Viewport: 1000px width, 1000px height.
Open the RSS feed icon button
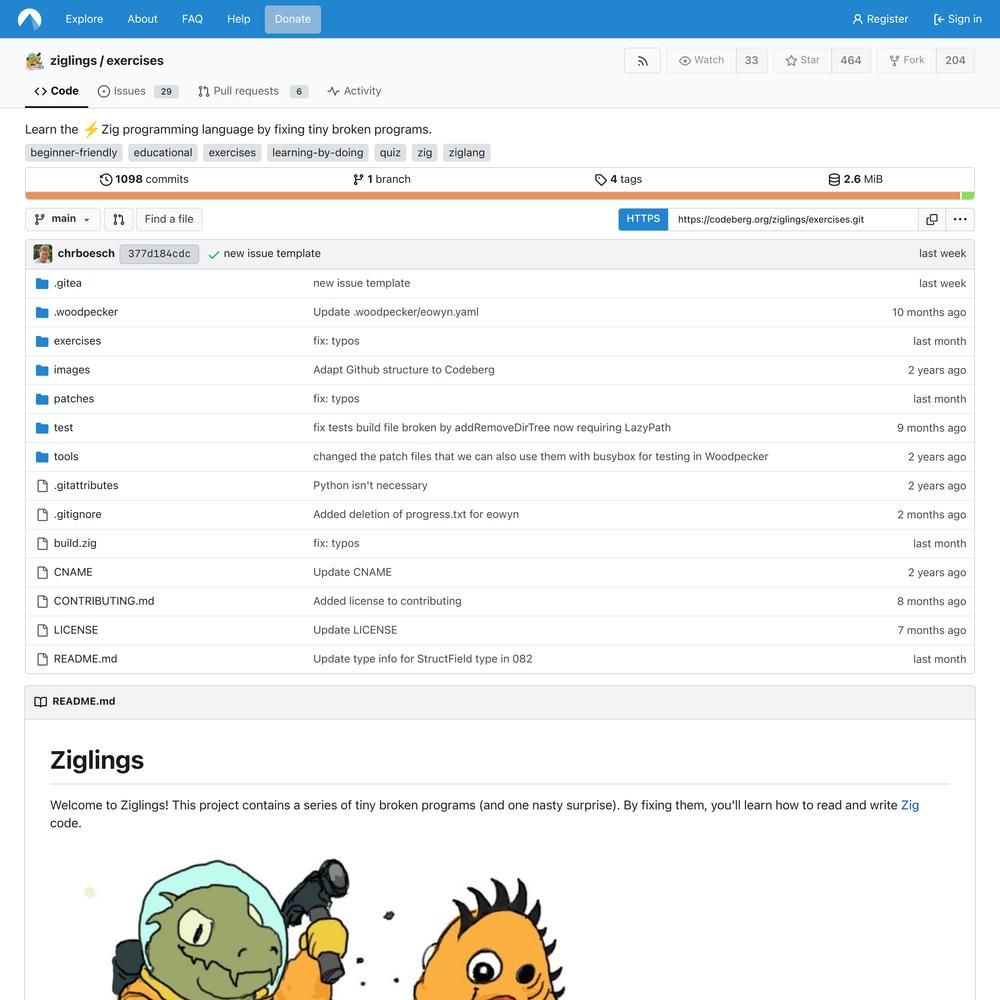click(642, 61)
